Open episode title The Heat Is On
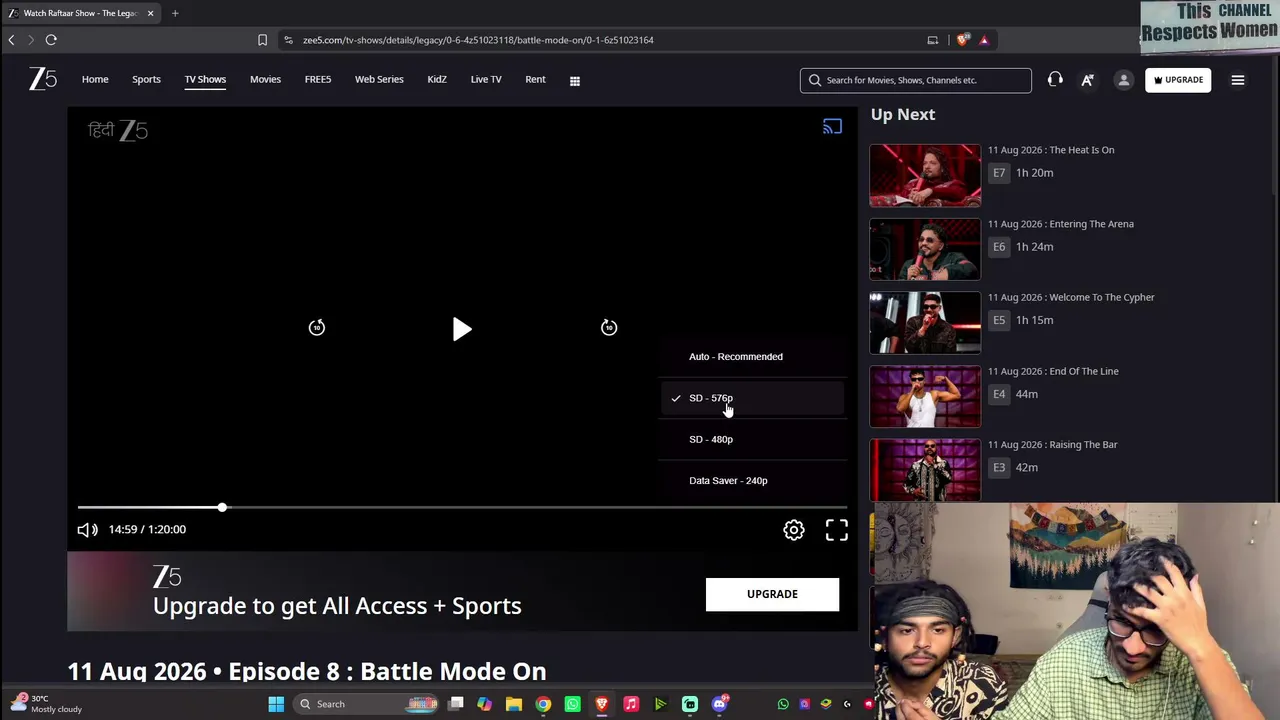Screen dimensions: 1280x720 [x=1051, y=150]
